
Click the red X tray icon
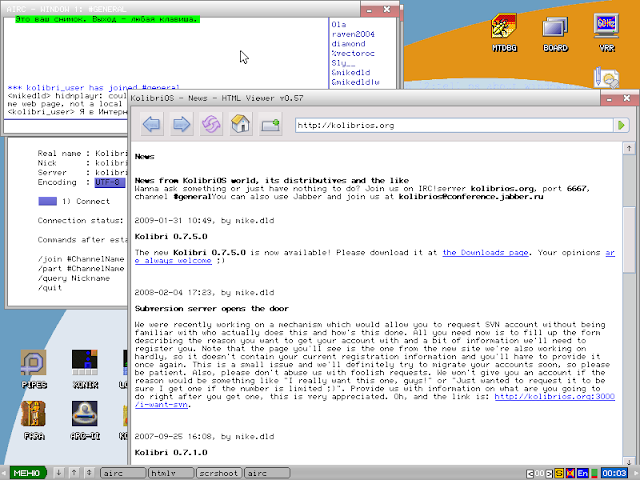pos(570,473)
